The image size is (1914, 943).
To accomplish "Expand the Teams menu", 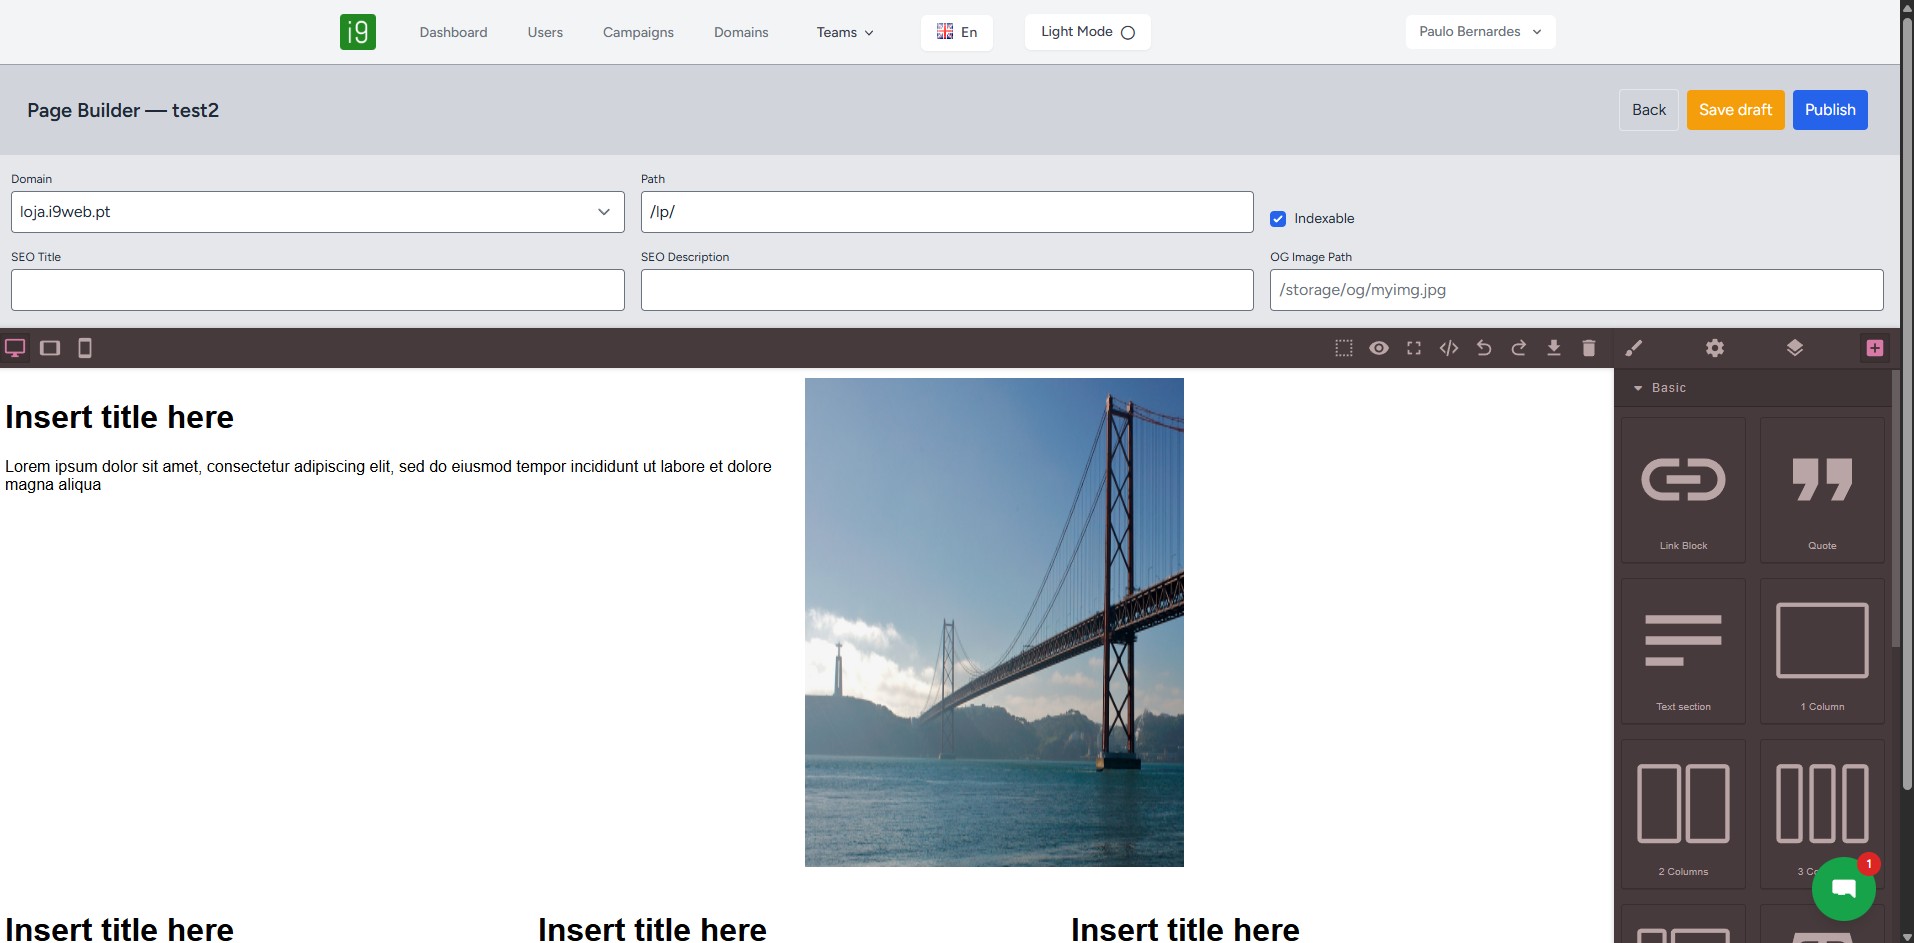I will pyautogui.click(x=844, y=32).
